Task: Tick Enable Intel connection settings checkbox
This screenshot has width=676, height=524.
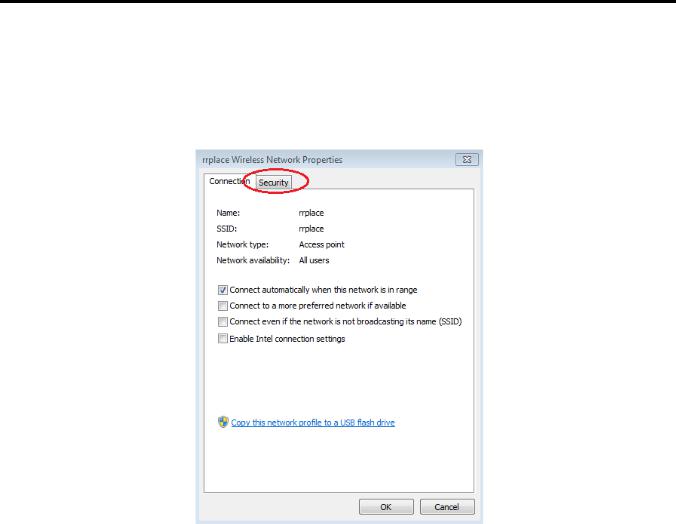Action: click(222, 339)
